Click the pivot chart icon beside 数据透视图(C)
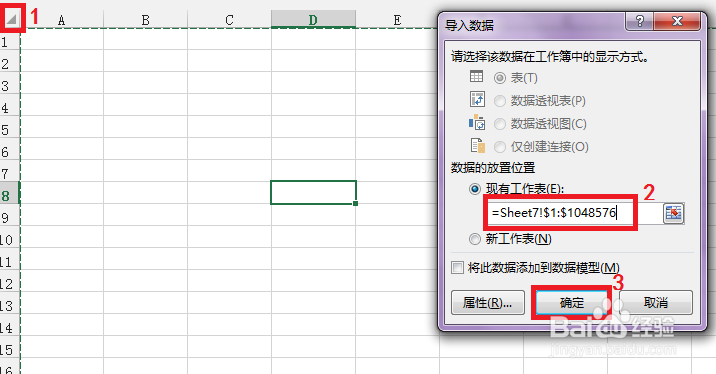This screenshot has height=374, width=716. coord(477,122)
